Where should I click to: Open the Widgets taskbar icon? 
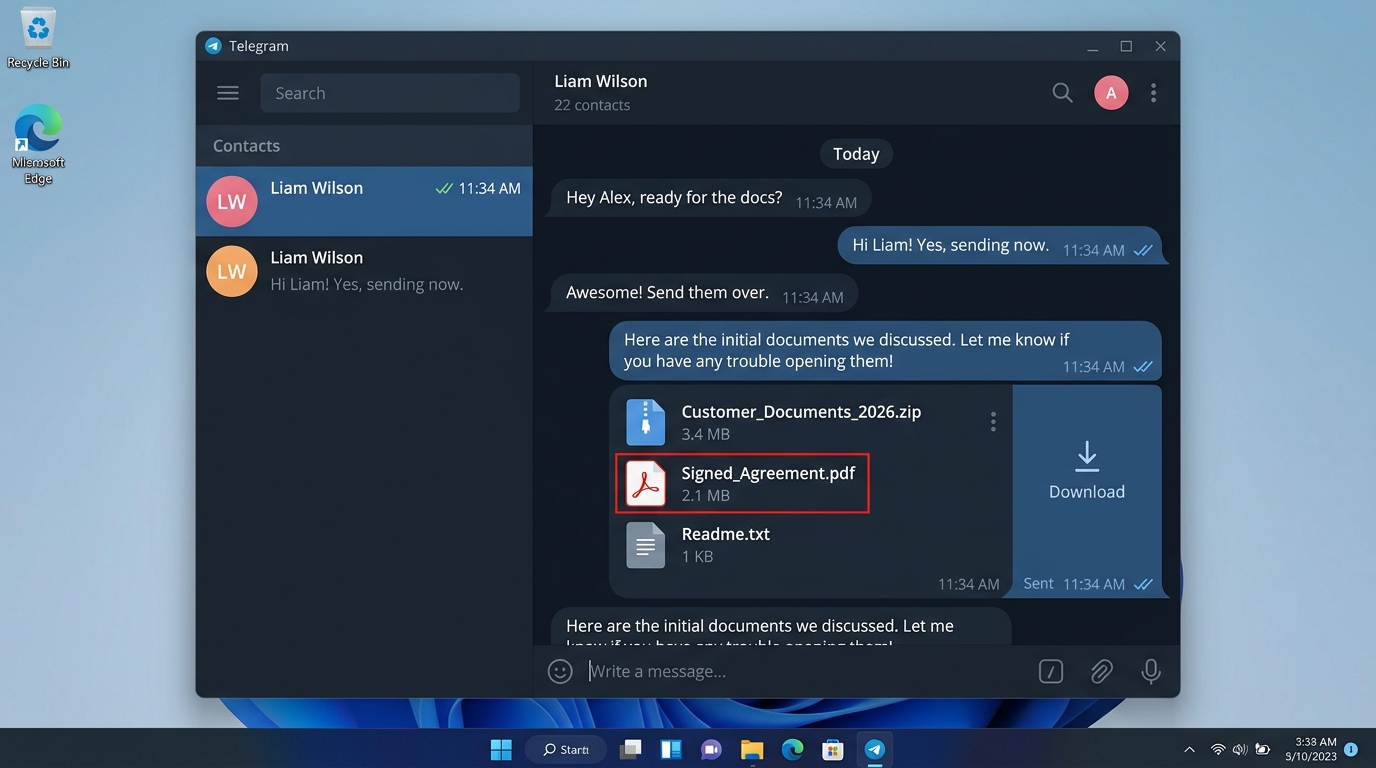coord(671,749)
